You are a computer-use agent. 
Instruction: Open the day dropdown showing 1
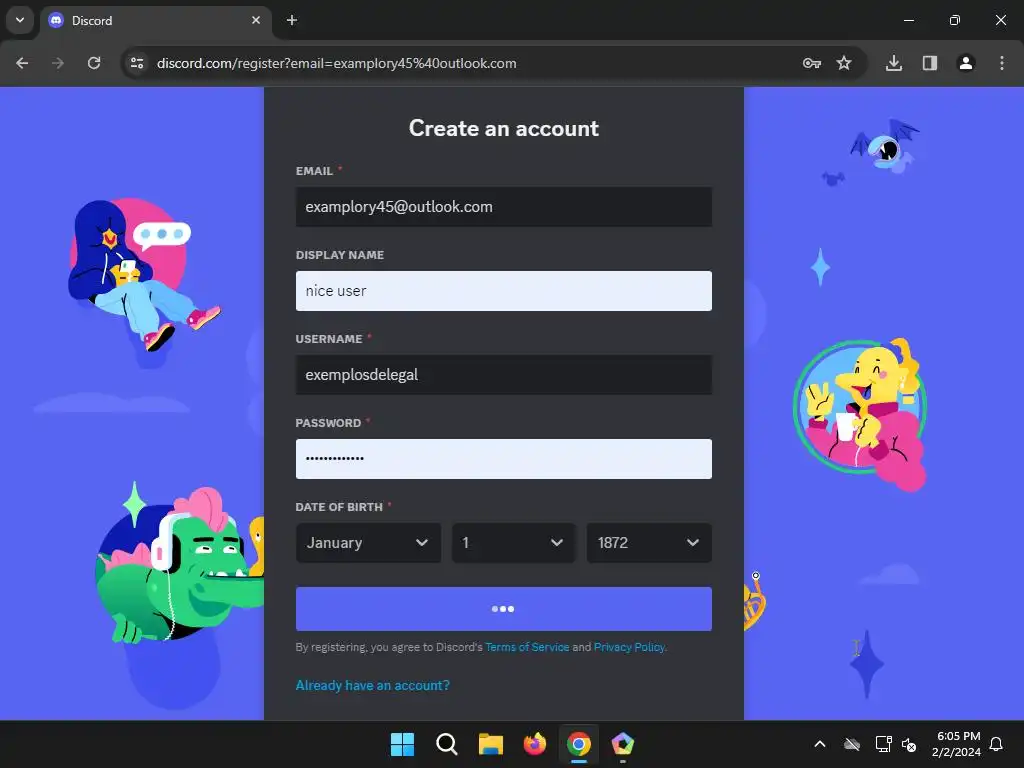pos(513,543)
